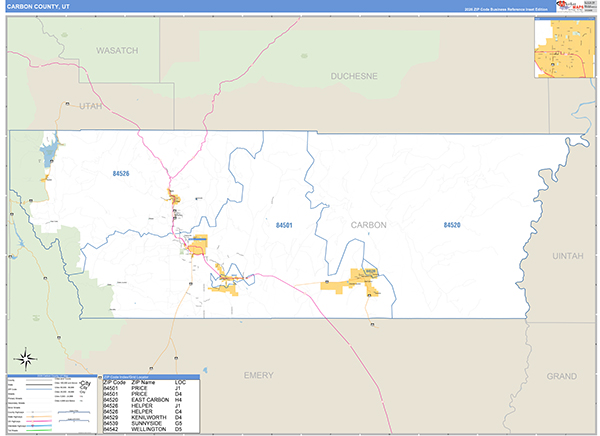Click the 84520 ZIP label on map

coord(452,225)
